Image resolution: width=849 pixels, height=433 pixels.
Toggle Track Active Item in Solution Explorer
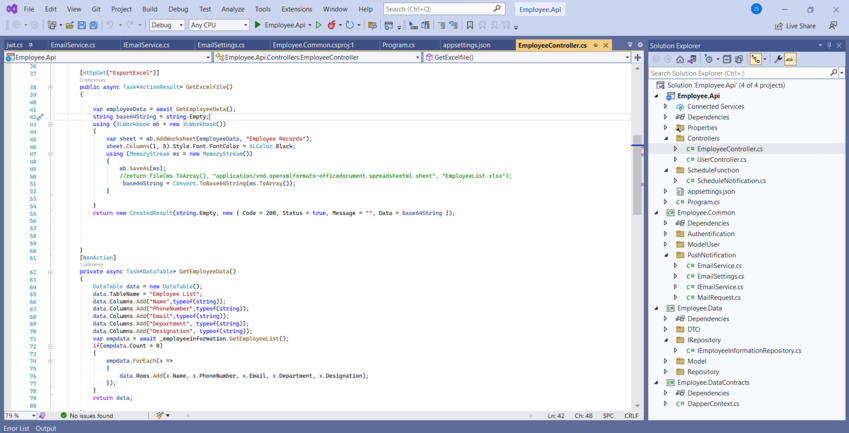pyautogui.click(x=757, y=59)
